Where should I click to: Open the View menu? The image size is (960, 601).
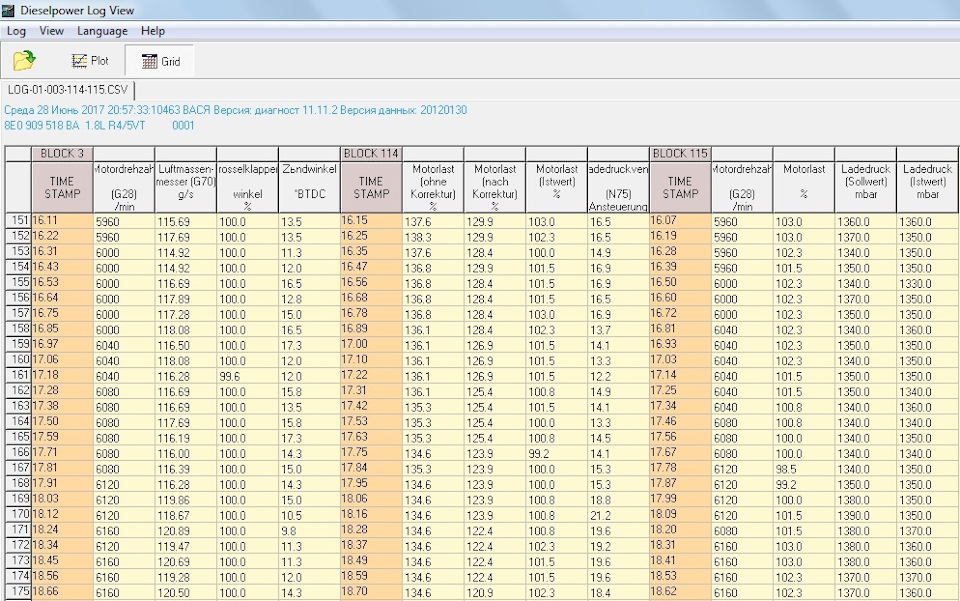51,31
